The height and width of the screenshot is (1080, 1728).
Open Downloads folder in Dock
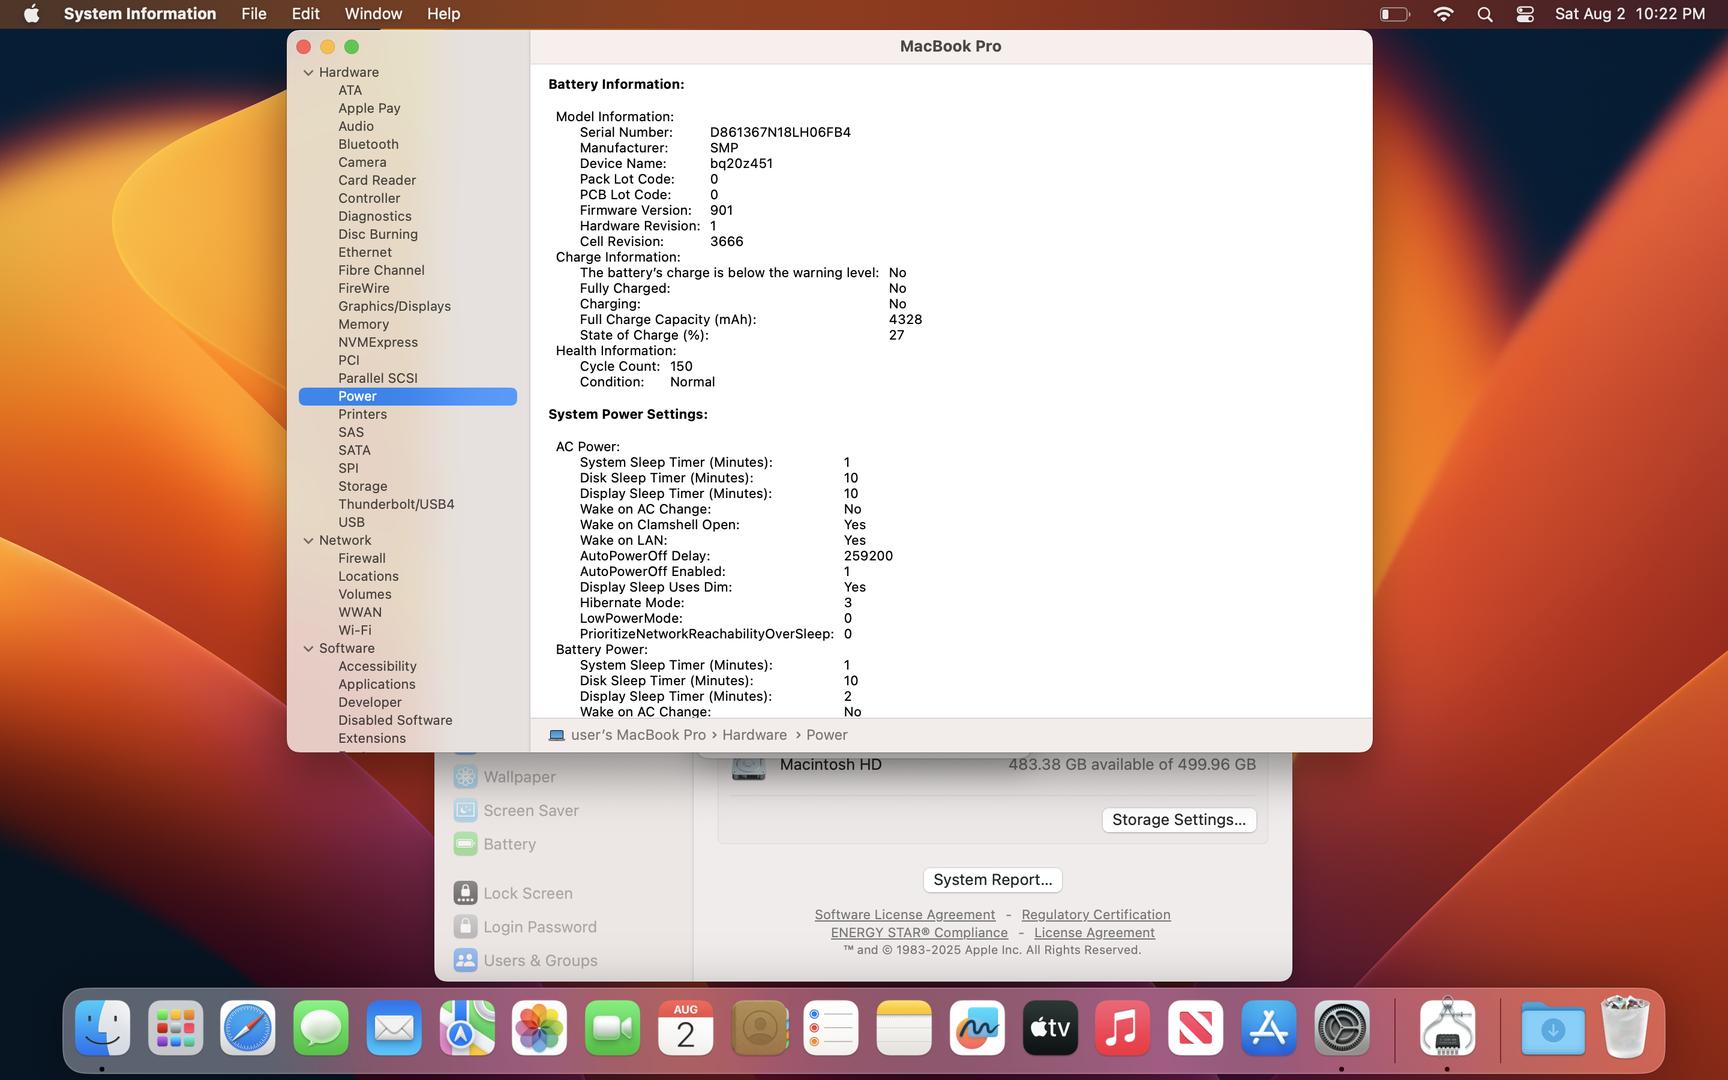coord(1553,1028)
